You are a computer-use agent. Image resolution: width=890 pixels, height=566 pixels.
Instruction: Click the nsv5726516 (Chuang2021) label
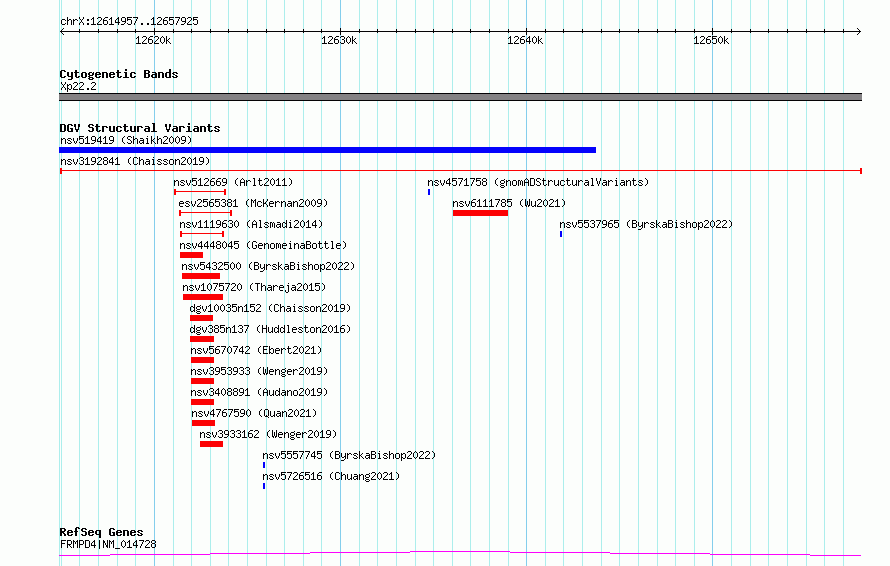[331, 476]
